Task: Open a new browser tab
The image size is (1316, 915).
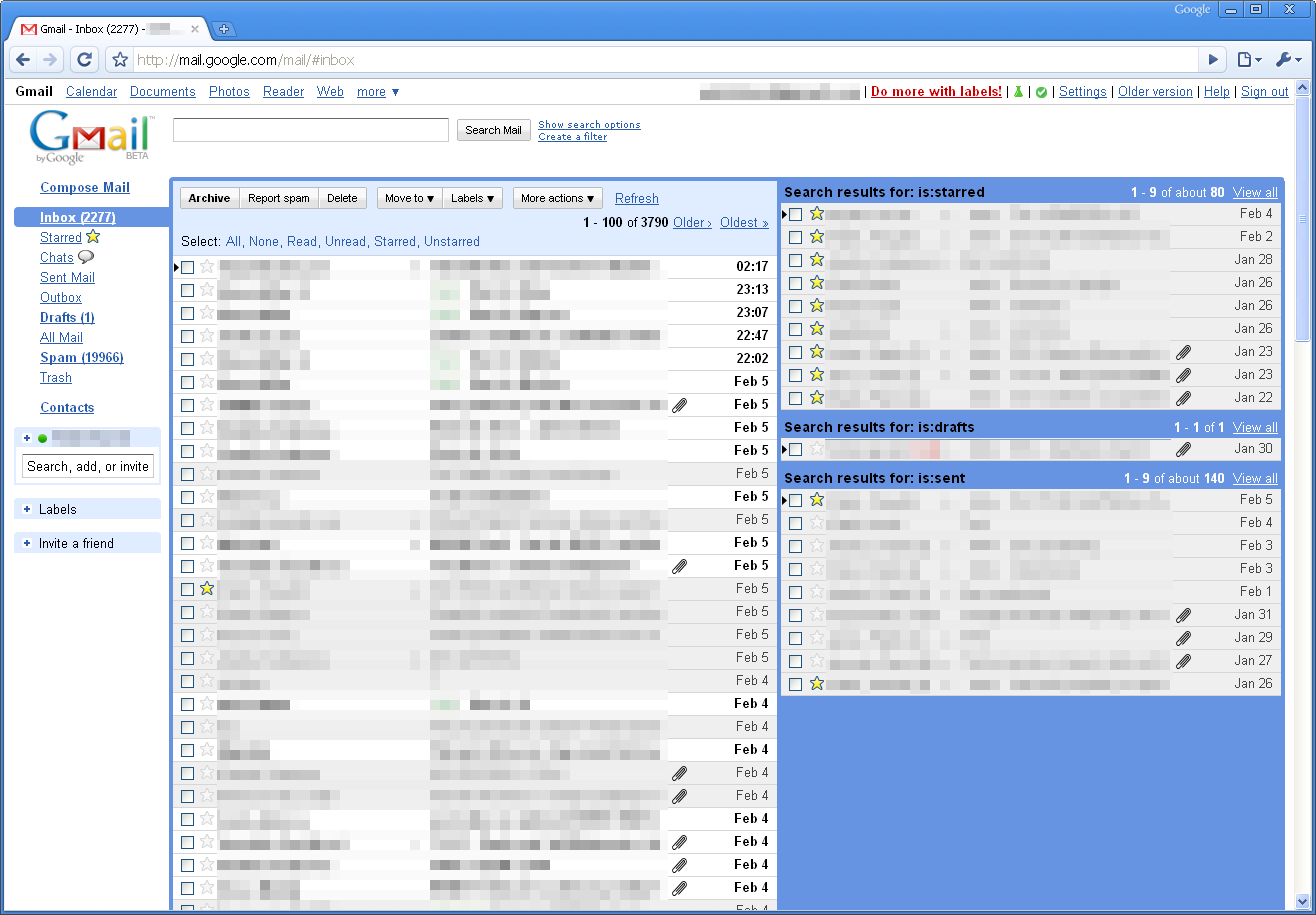Action: click(x=224, y=29)
